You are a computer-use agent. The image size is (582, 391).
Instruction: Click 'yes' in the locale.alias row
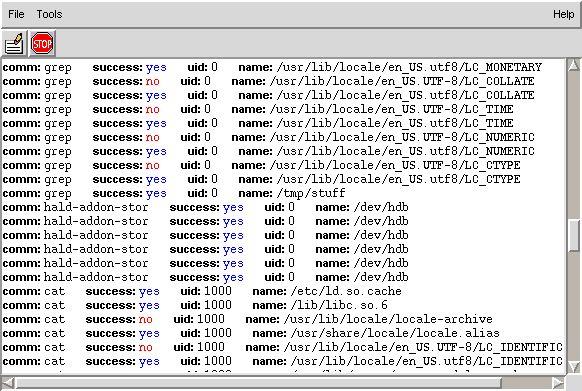149,334
